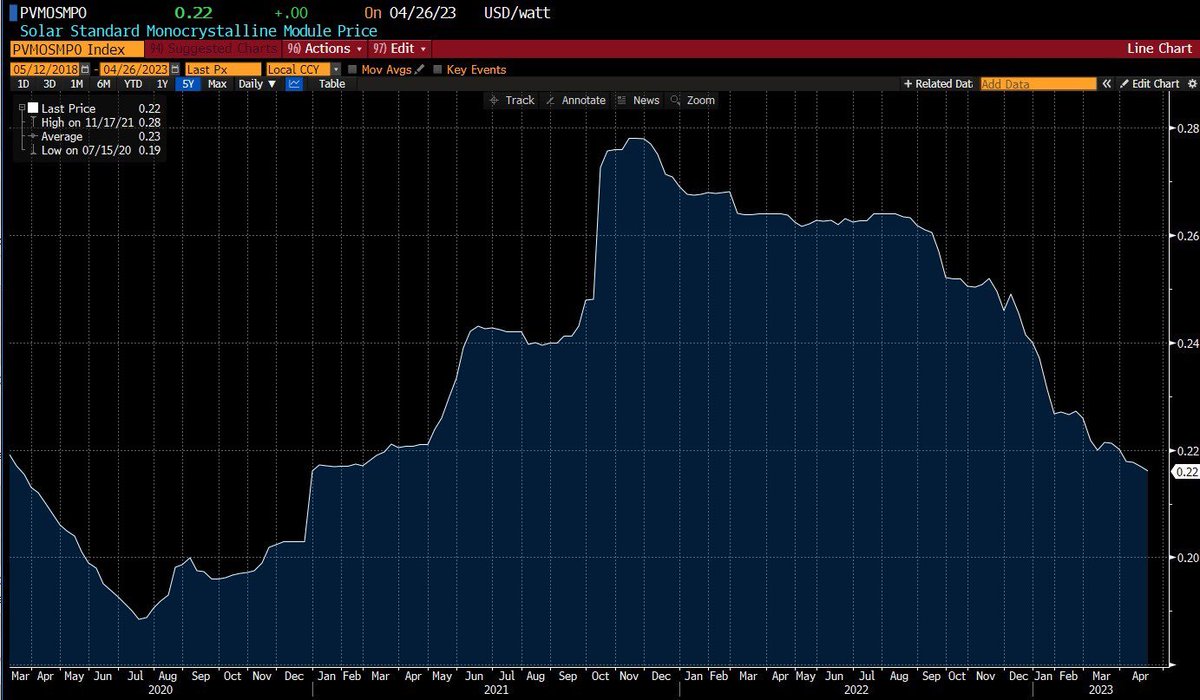Image resolution: width=1200 pixels, height=700 pixels.
Task: Open the Actions dropdown menu
Action: point(327,48)
